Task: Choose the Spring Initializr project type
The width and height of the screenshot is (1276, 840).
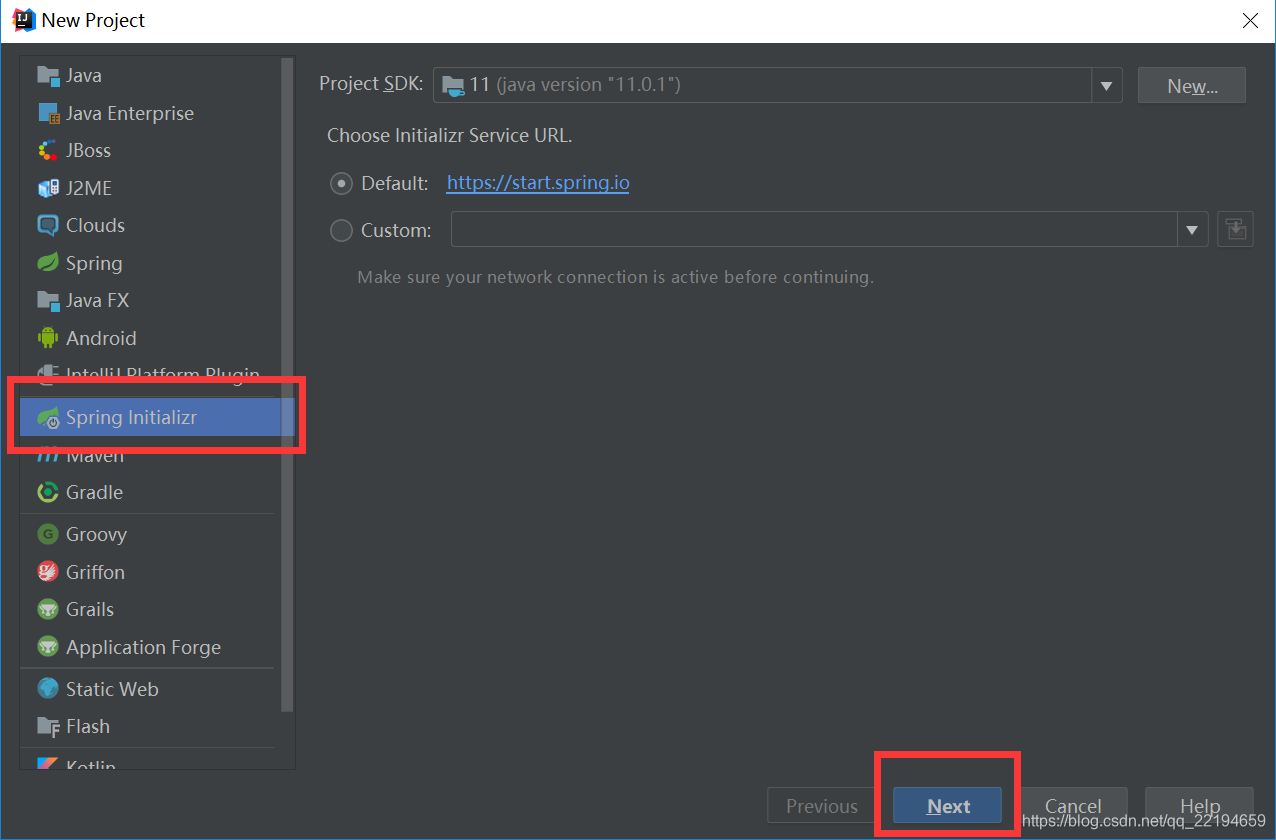Action: (157, 418)
